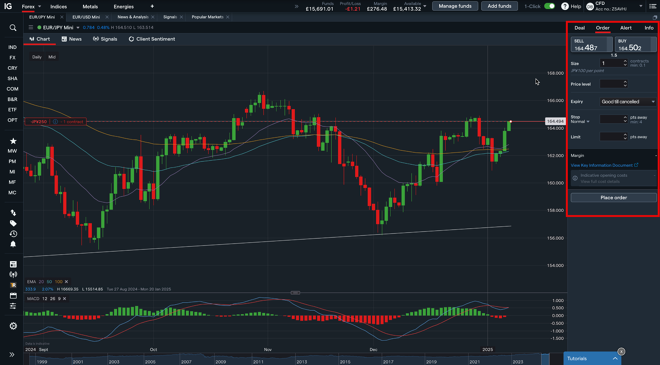Switch to the News chart sub-tab
Viewport: 660px width, 365px height.
tap(72, 39)
